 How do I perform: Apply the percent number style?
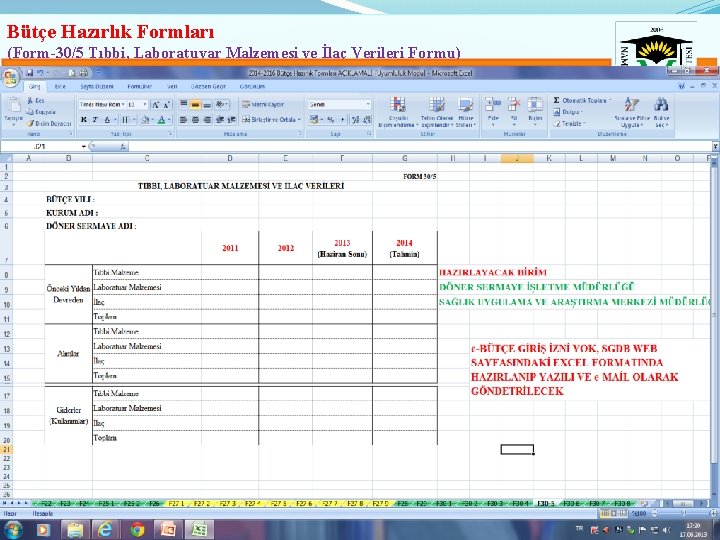330,120
